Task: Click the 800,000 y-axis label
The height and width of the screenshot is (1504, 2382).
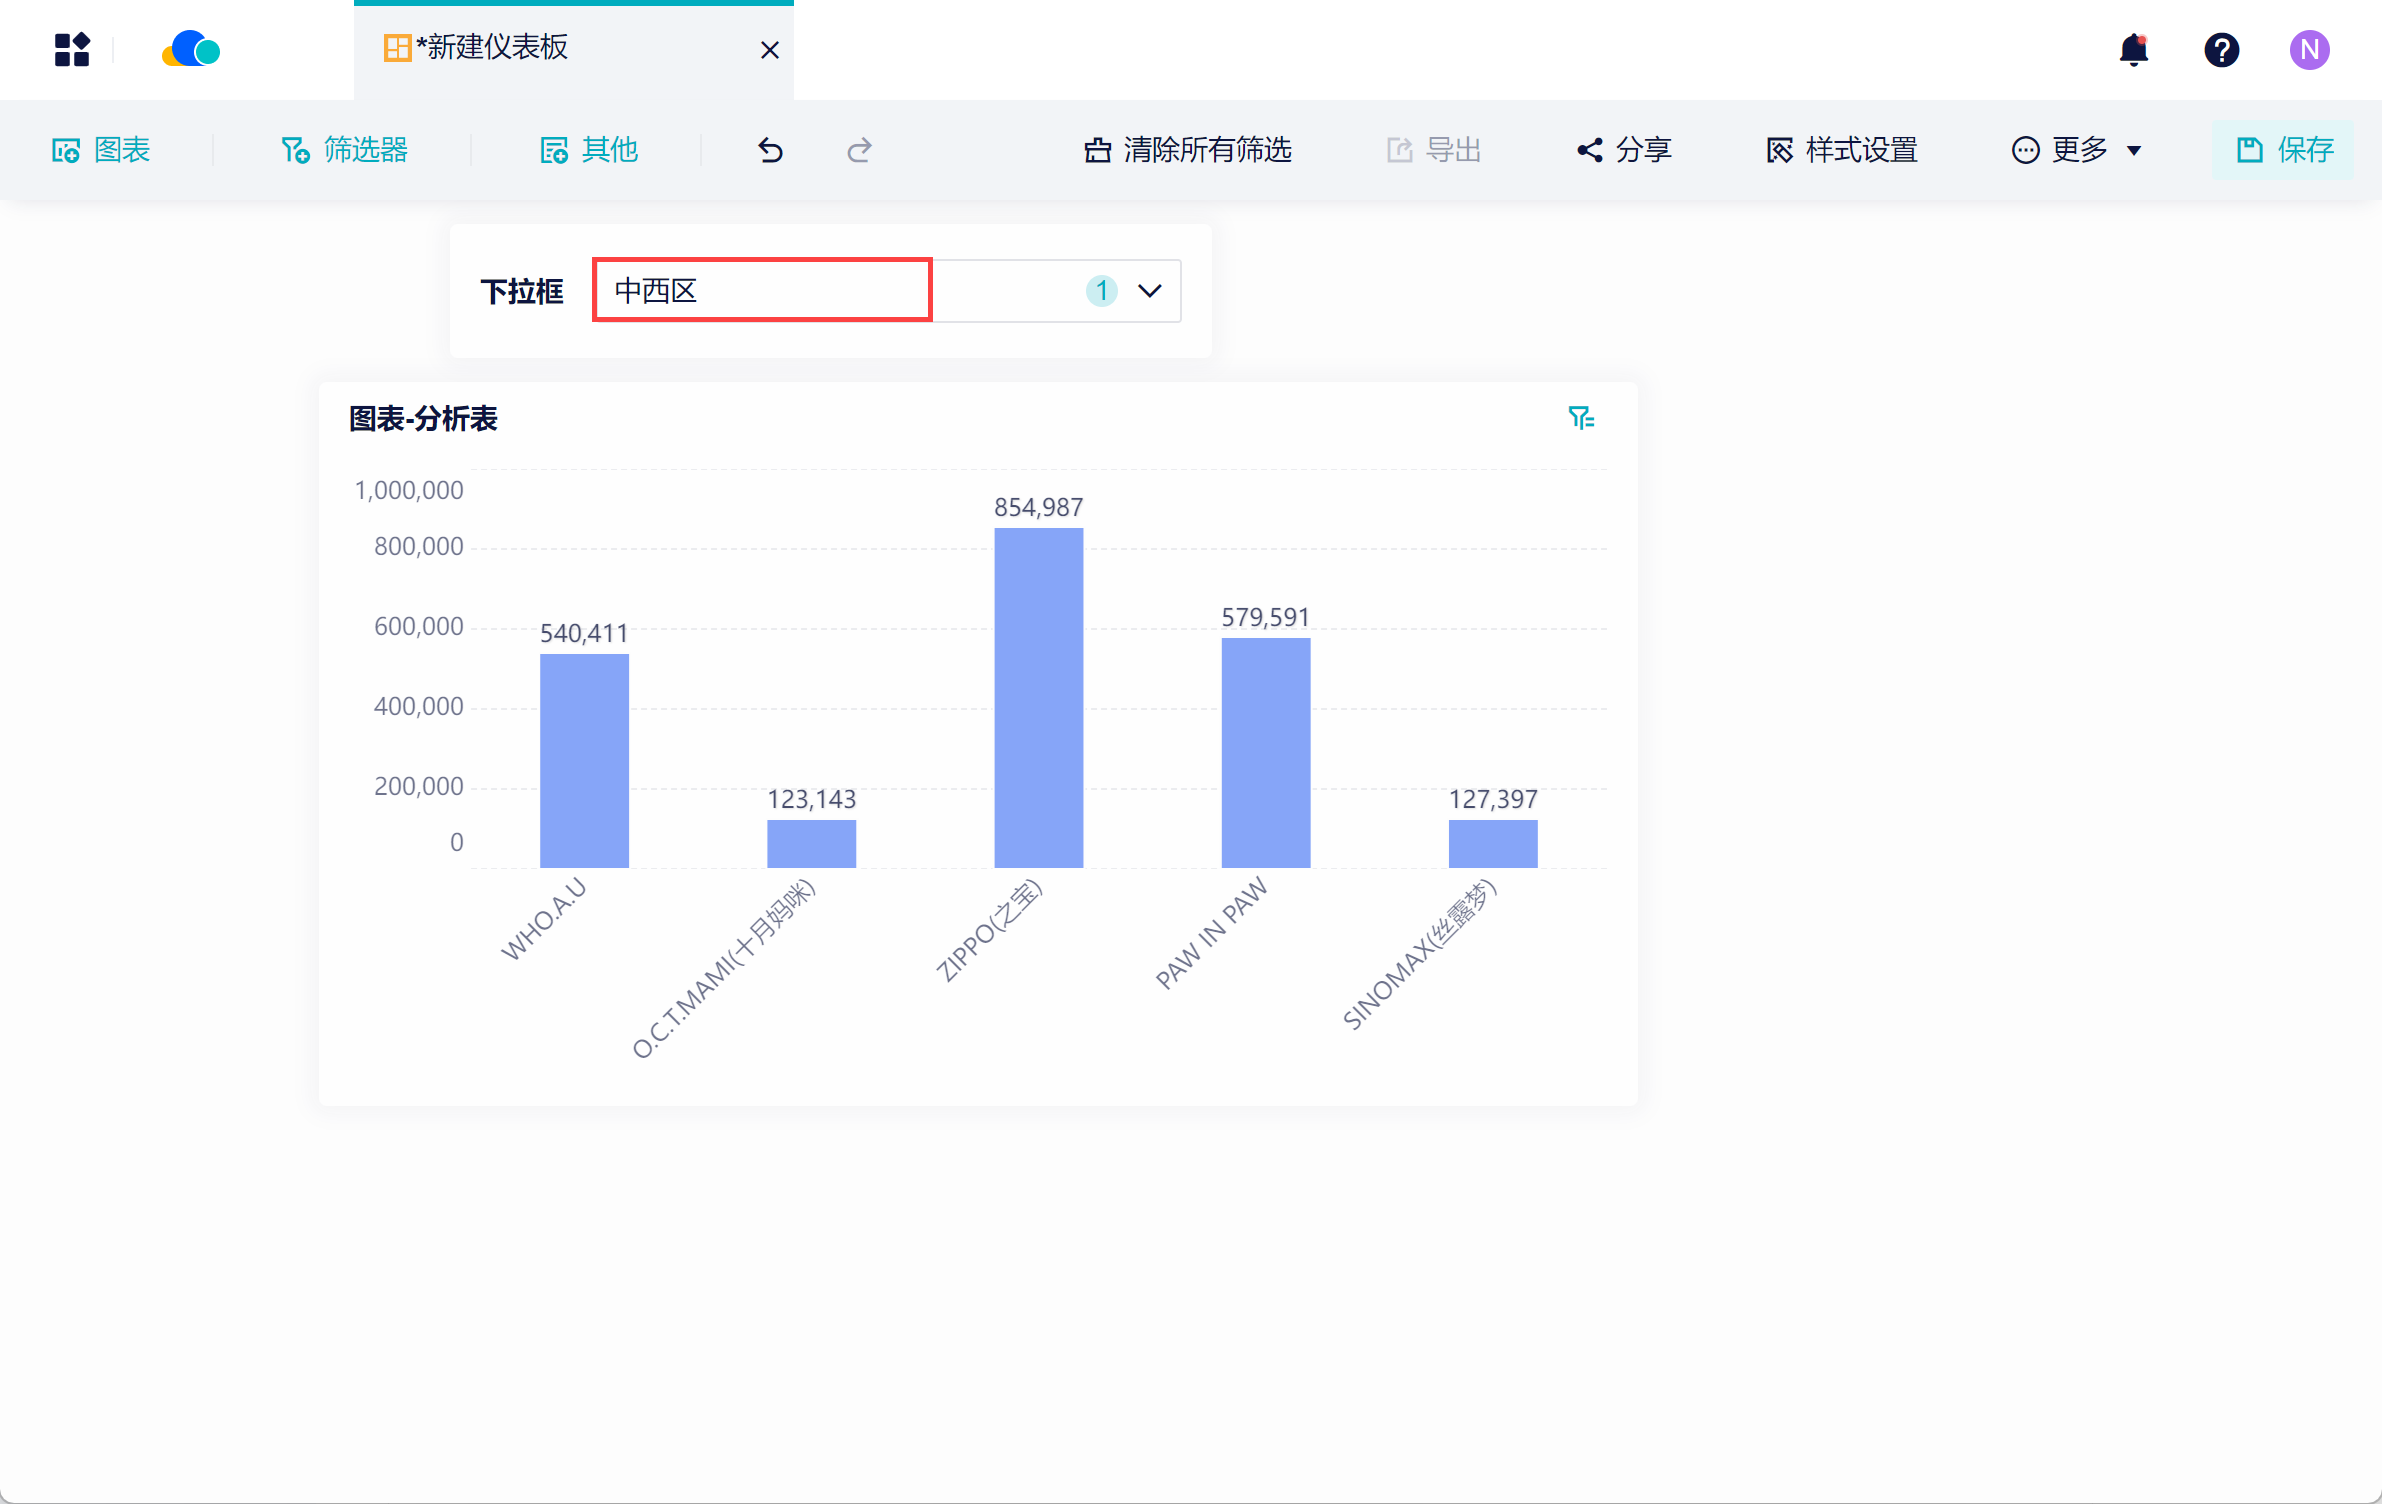Action: (419, 546)
